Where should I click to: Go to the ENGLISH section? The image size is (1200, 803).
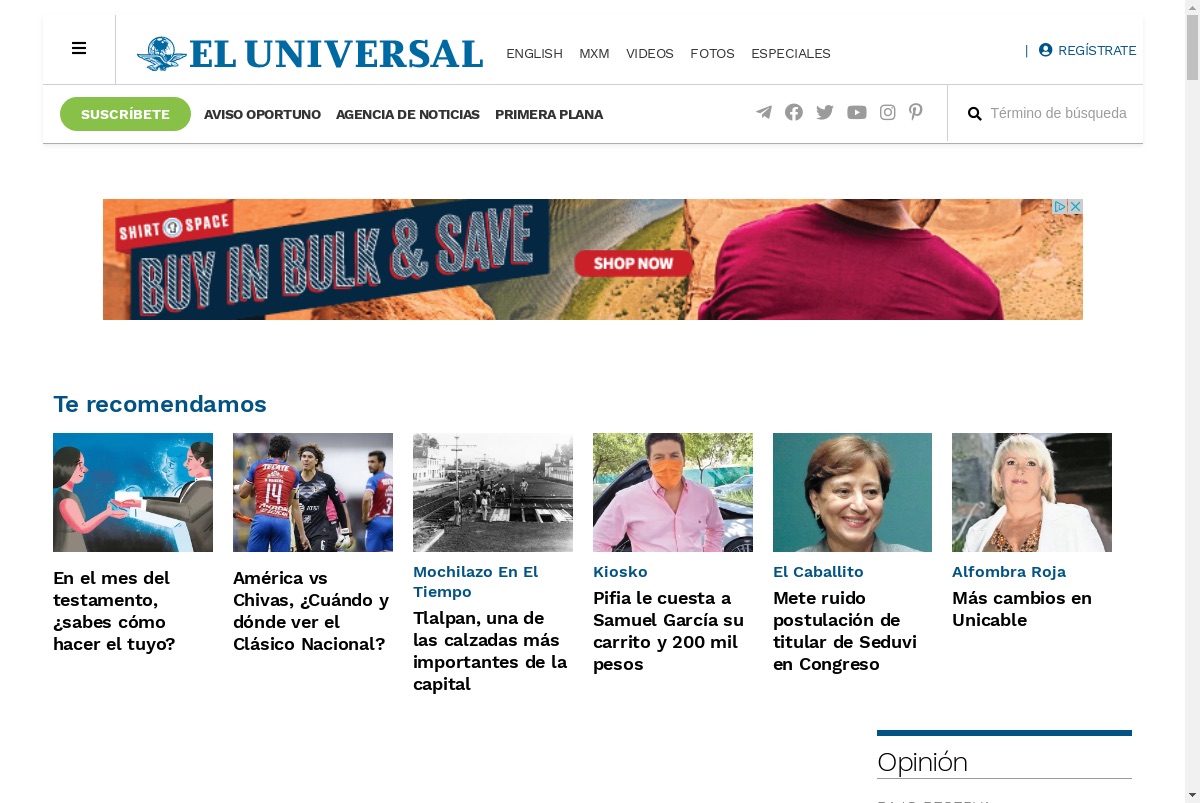tap(534, 54)
